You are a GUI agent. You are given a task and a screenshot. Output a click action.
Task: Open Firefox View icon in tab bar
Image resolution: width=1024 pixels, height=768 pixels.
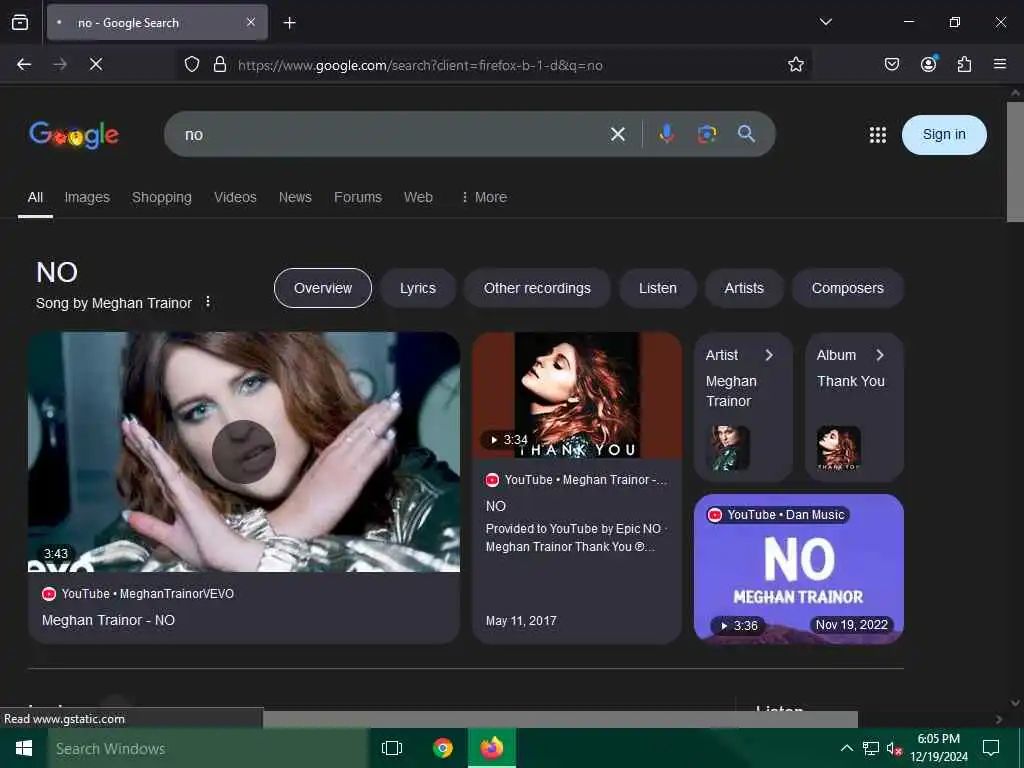pyautogui.click(x=20, y=22)
